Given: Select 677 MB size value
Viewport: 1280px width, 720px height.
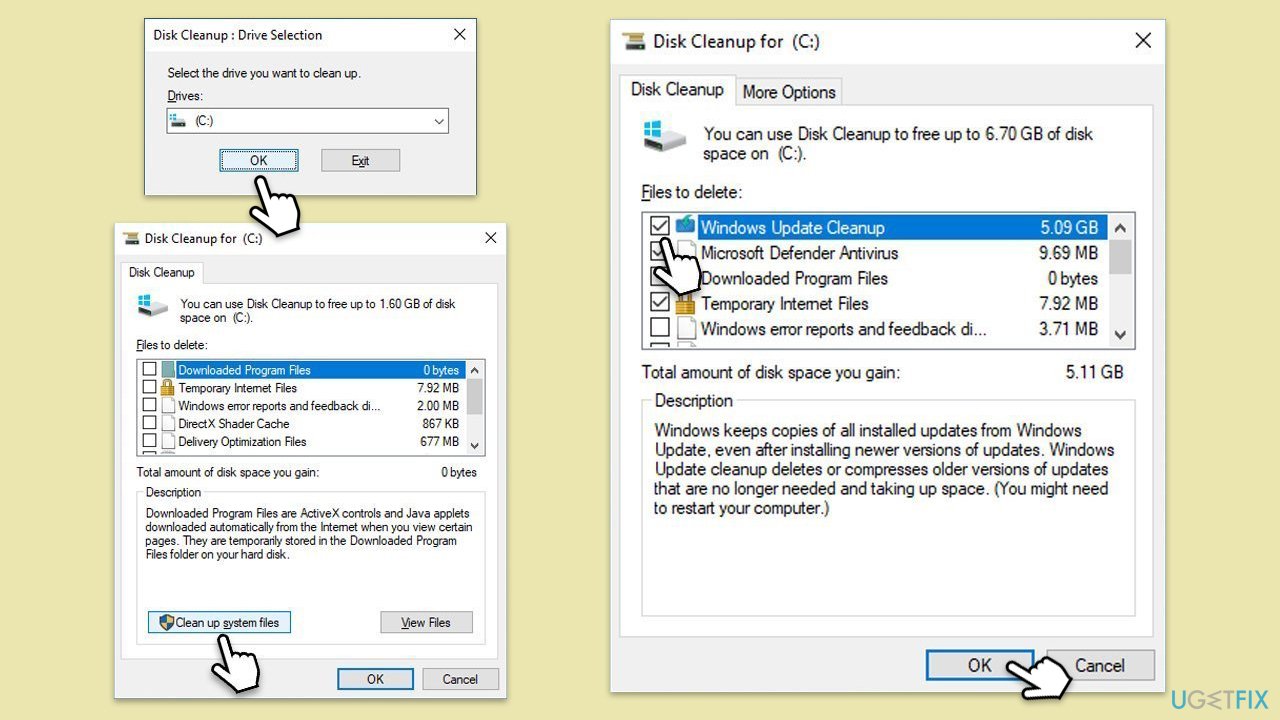Looking at the screenshot, I should (x=439, y=442).
